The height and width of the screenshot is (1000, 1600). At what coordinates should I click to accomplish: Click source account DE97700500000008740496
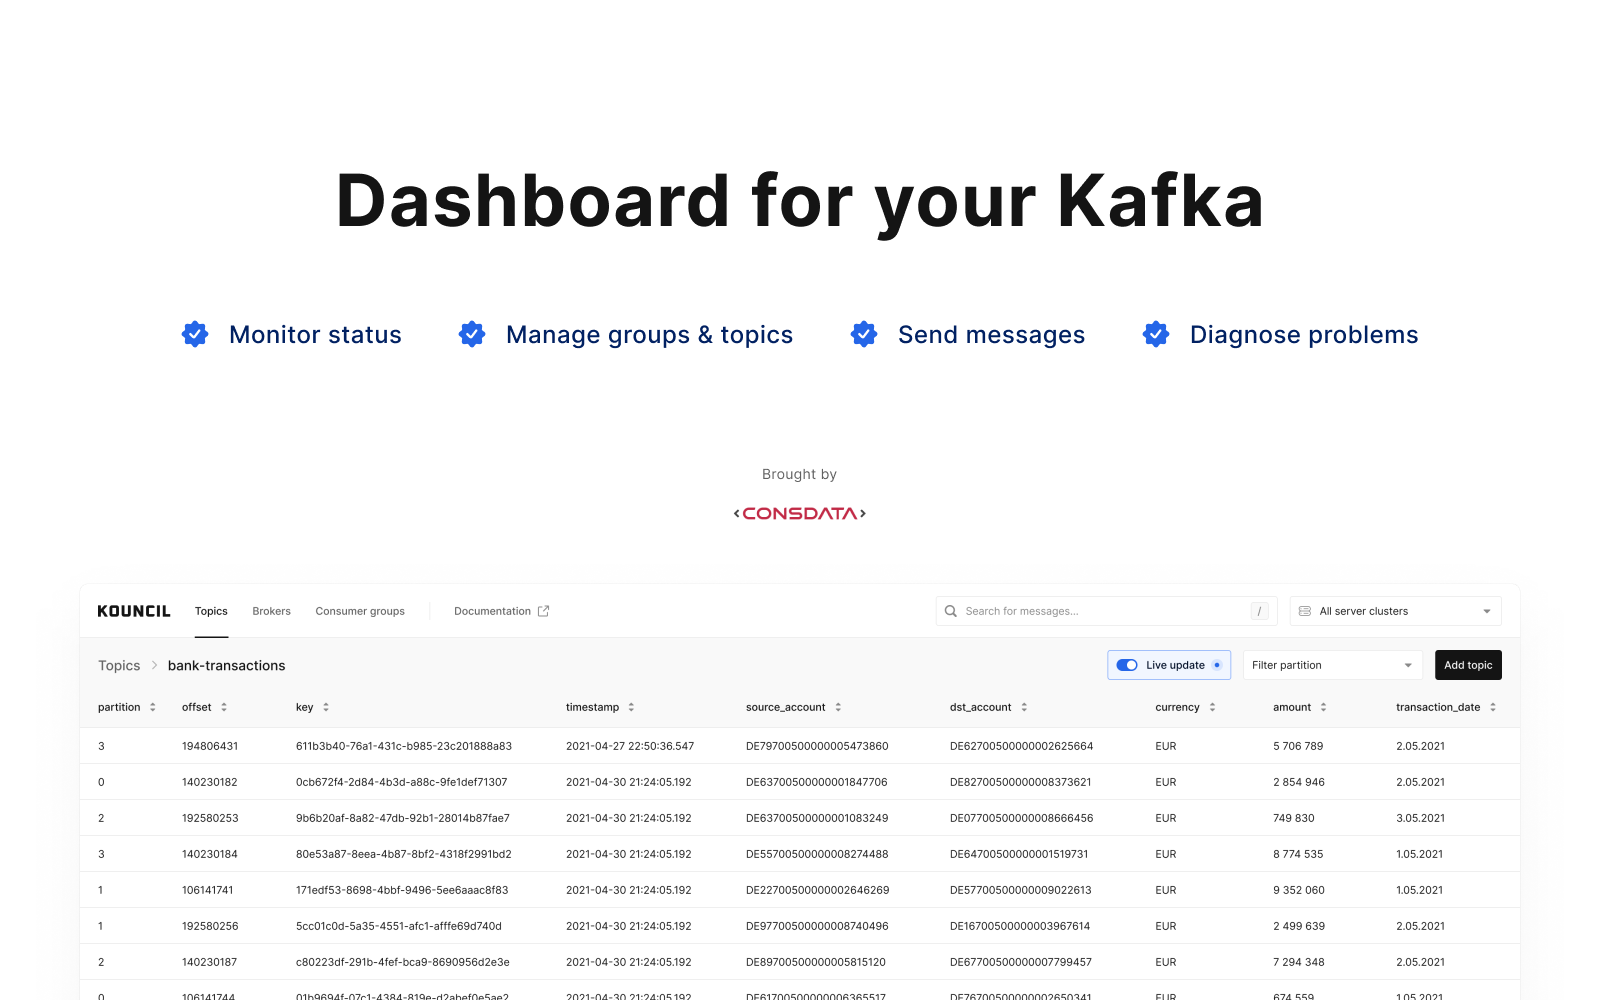coord(817,926)
